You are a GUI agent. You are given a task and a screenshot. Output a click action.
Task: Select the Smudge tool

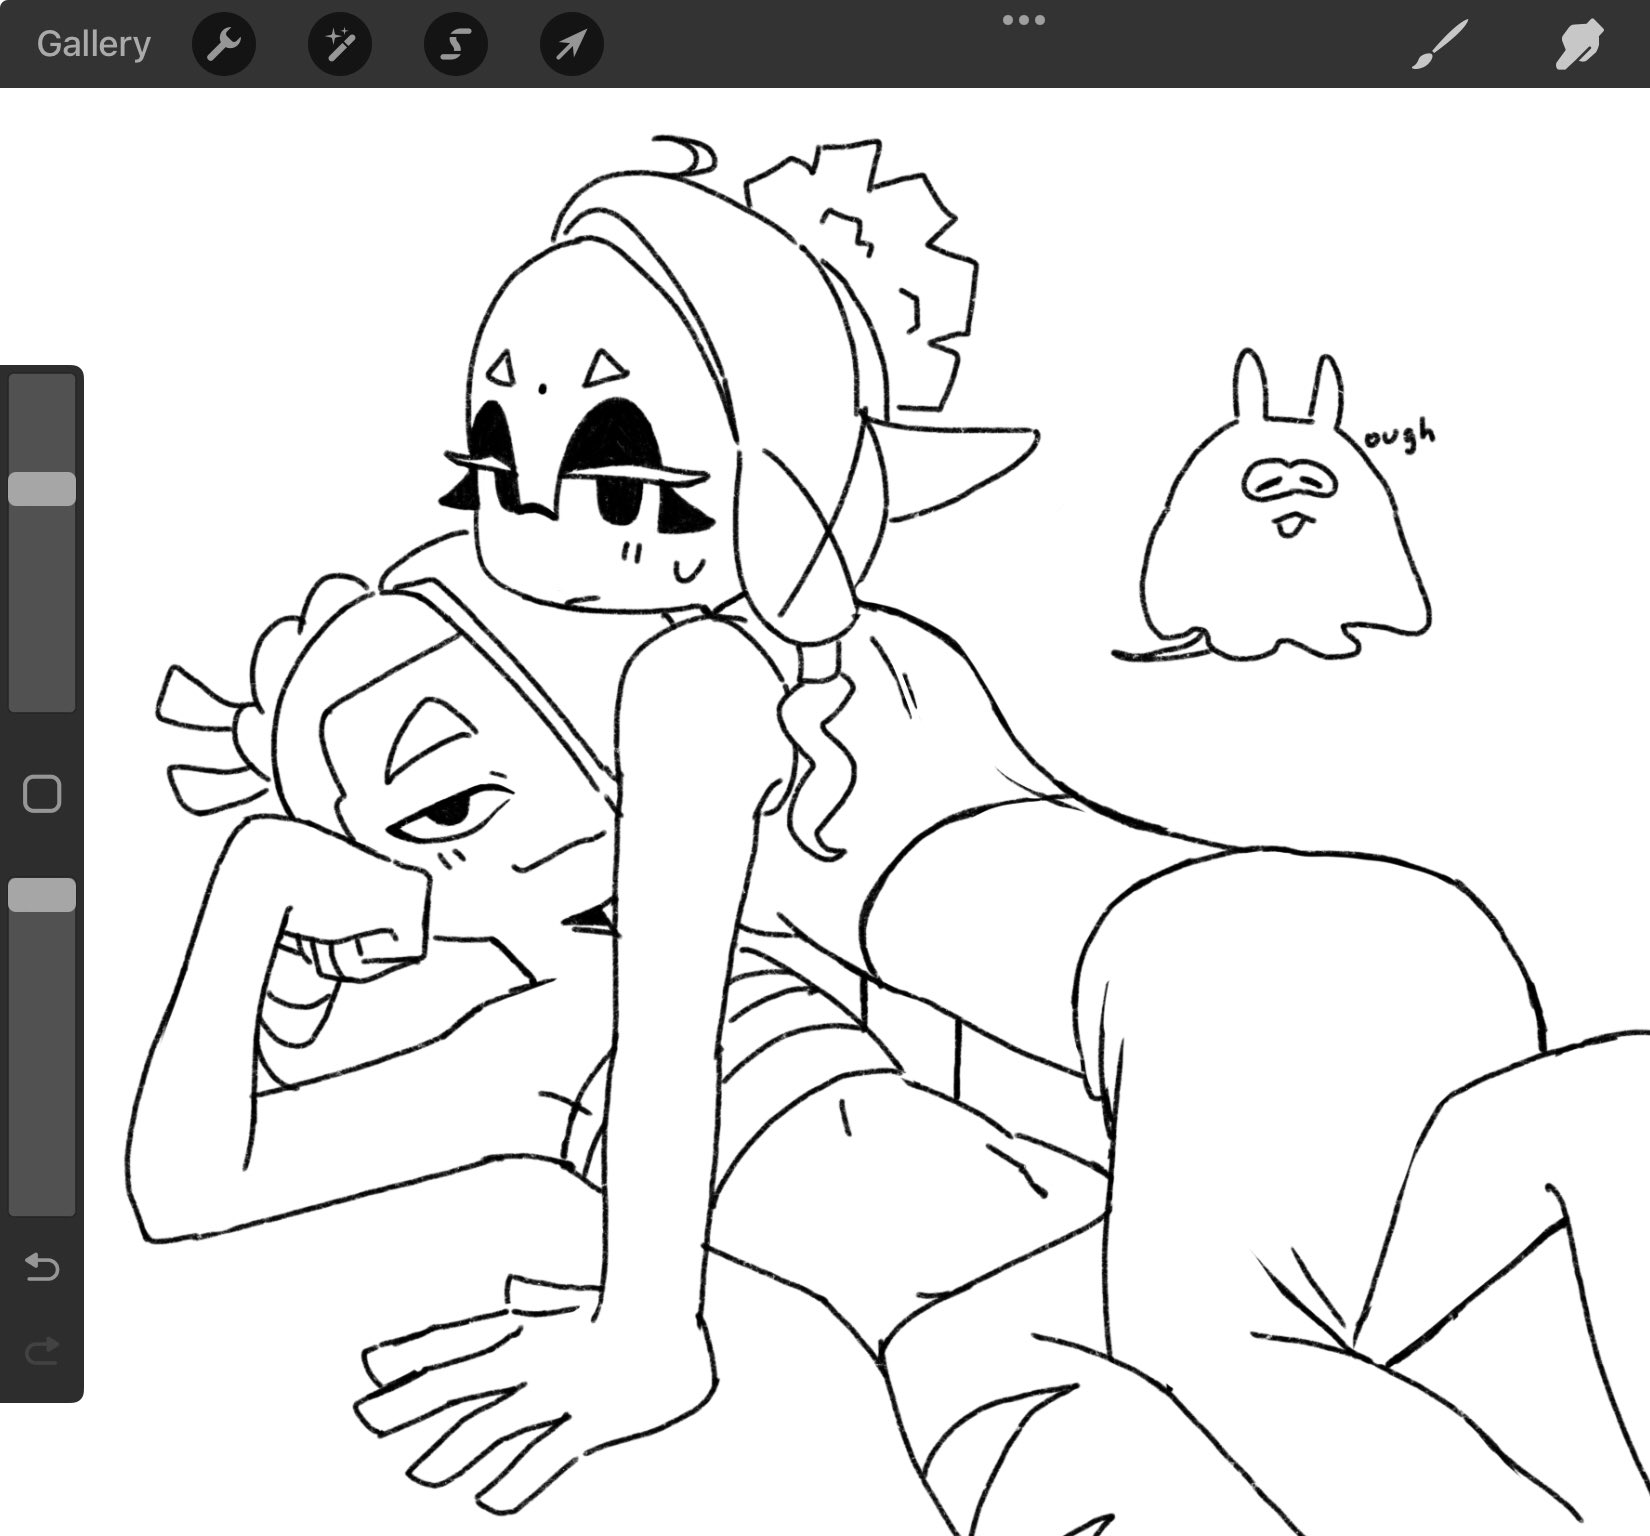(1578, 44)
